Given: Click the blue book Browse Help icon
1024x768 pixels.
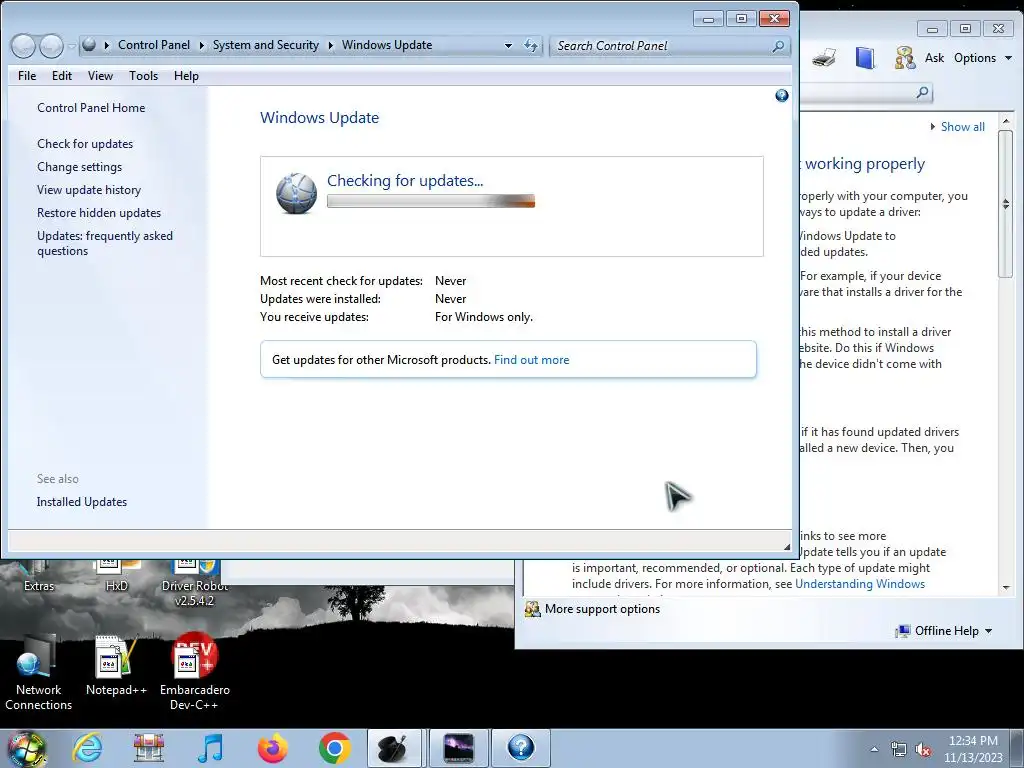Looking at the screenshot, I should pos(865,57).
